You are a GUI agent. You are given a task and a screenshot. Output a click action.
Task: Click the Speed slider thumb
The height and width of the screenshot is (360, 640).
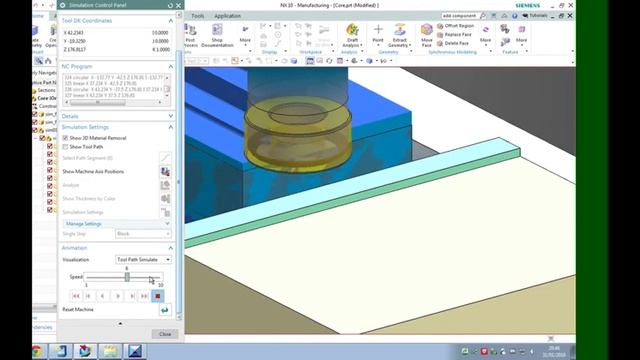coord(127,277)
